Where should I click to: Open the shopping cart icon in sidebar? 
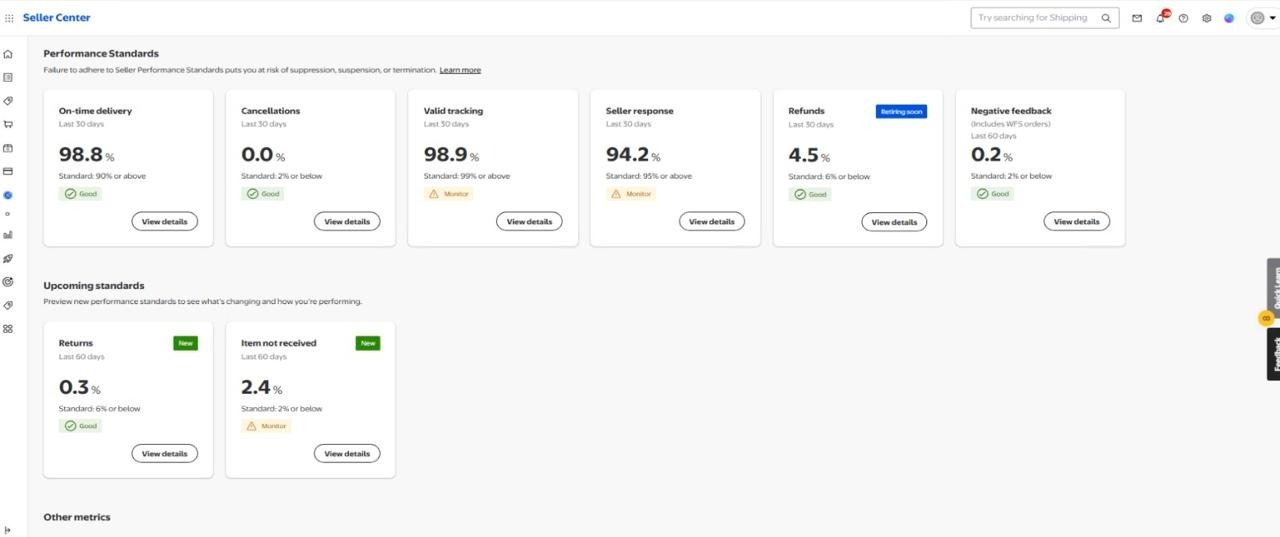click(8, 124)
